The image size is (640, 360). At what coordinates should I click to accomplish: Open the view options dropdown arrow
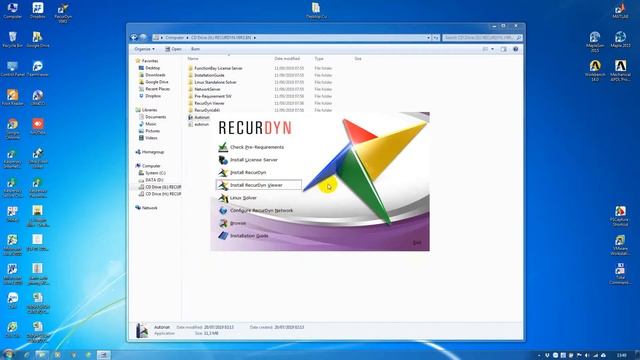point(493,49)
